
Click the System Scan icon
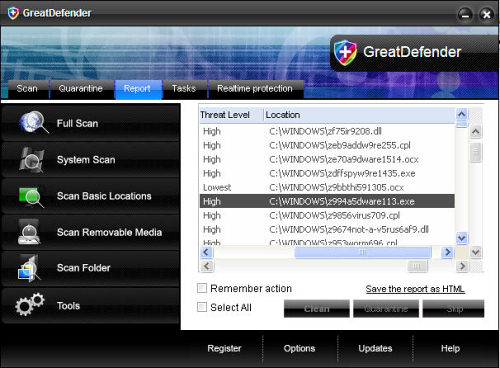point(32,160)
